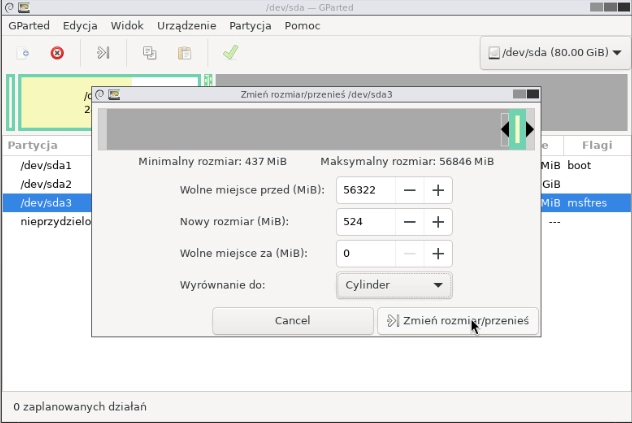Click the right resize handle arrow
The width and height of the screenshot is (632, 423).
[530, 129]
